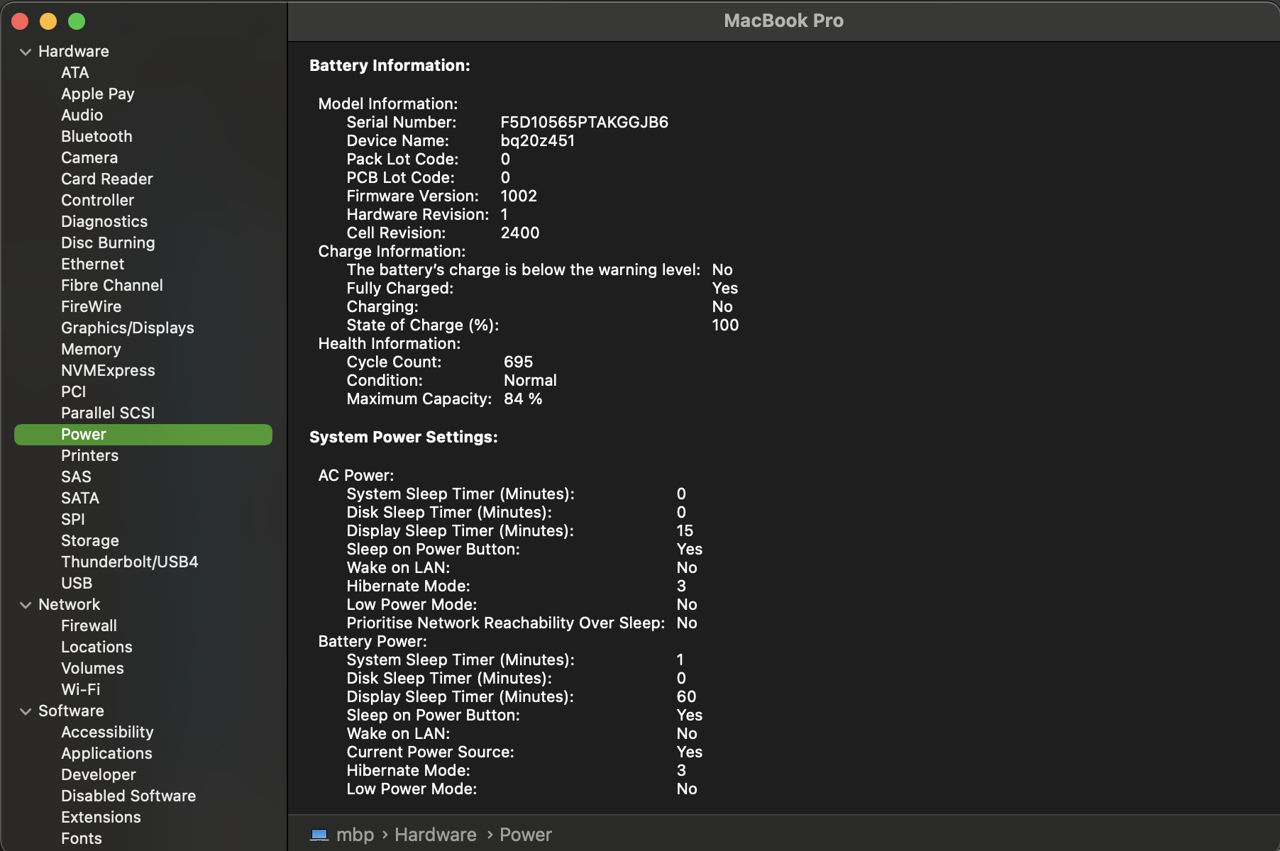The image size is (1280, 851).
Task: Open Fonts under Software
Action: point(81,839)
